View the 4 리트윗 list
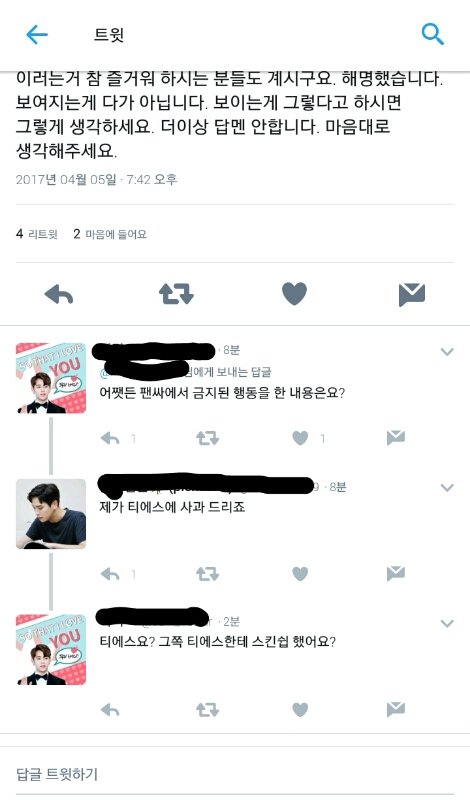The image size is (470, 800). (36, 234)
